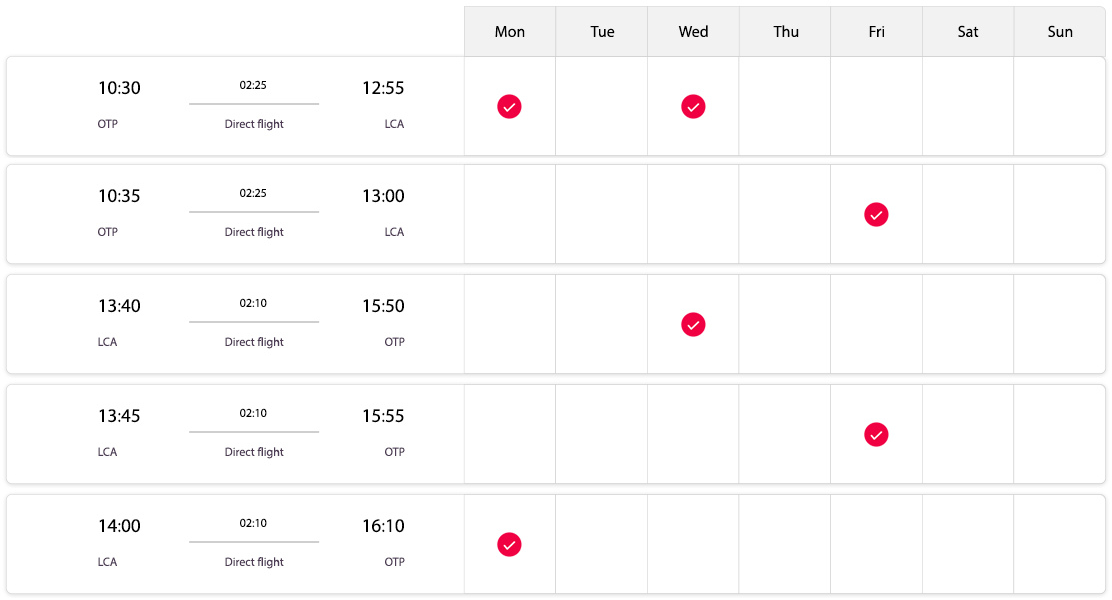Click the Wednesday checkmark for 10:30 OTP flight

(693, 106)
